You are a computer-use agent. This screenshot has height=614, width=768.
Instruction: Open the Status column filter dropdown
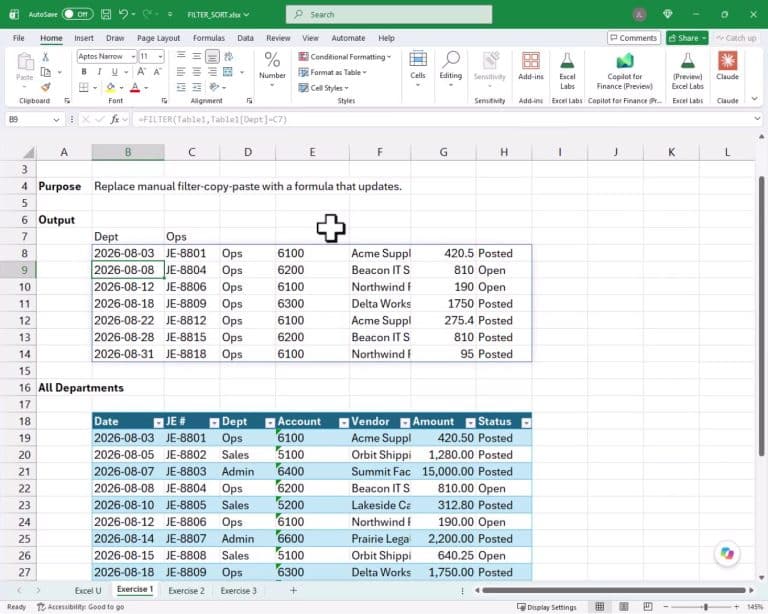click(x=526, y=423)
